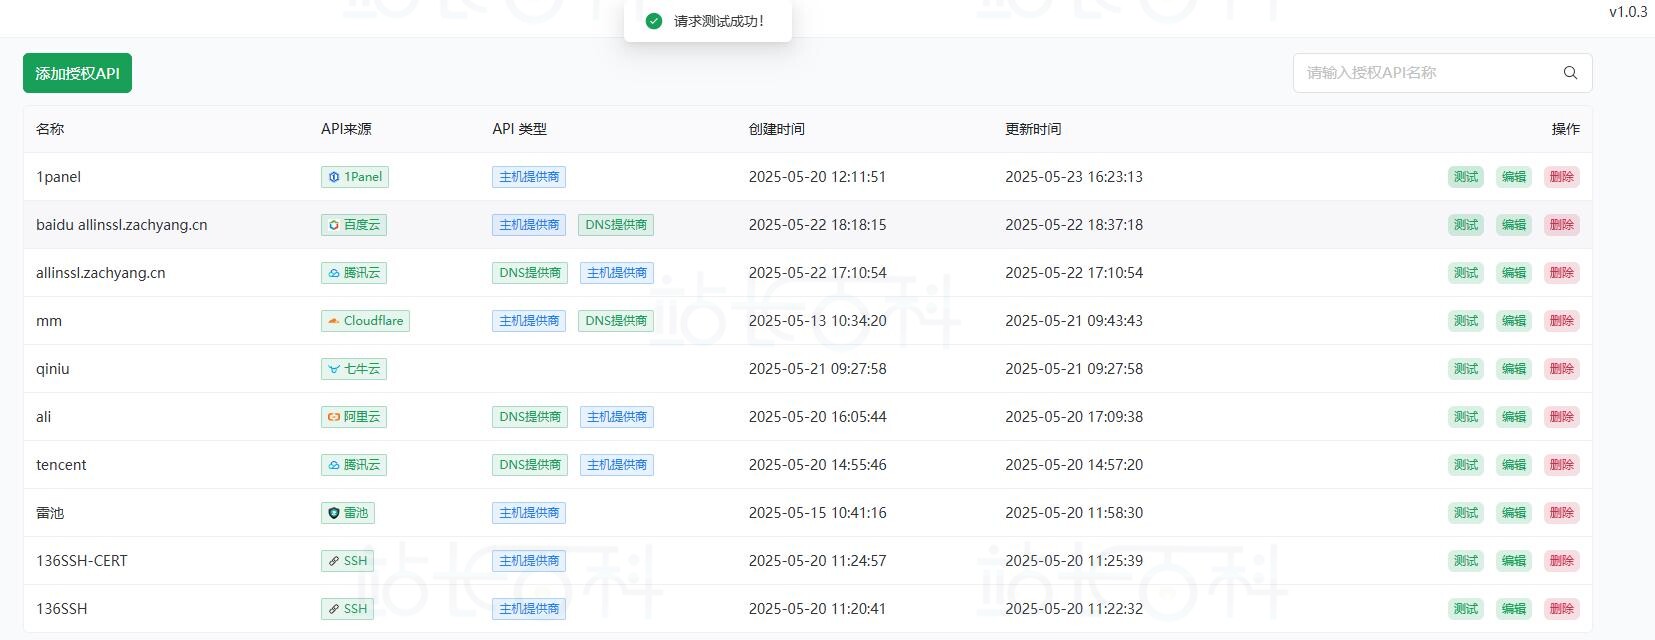Viewport: 1655px width, 640px height.
Task: Delete the mm Cloudflare entry
Action: [x=1562, y=321]
